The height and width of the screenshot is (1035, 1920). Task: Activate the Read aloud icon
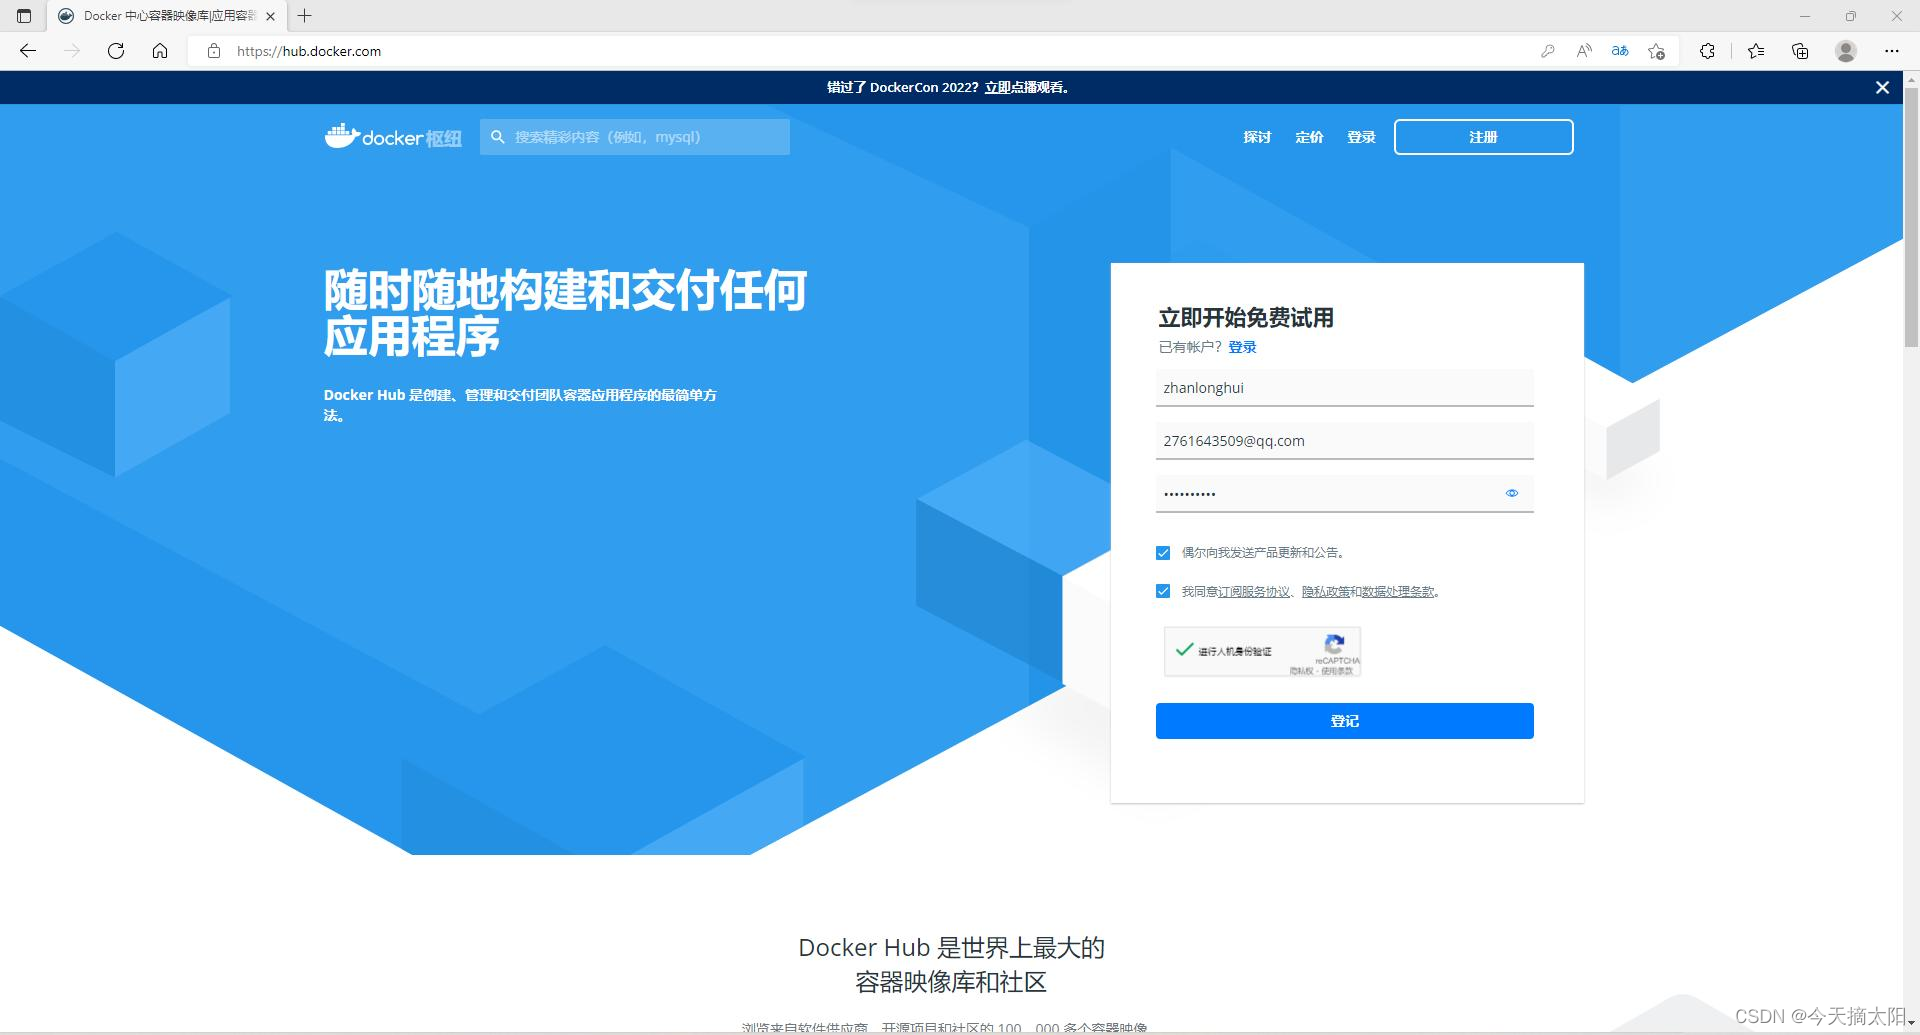click(1584, 51)
